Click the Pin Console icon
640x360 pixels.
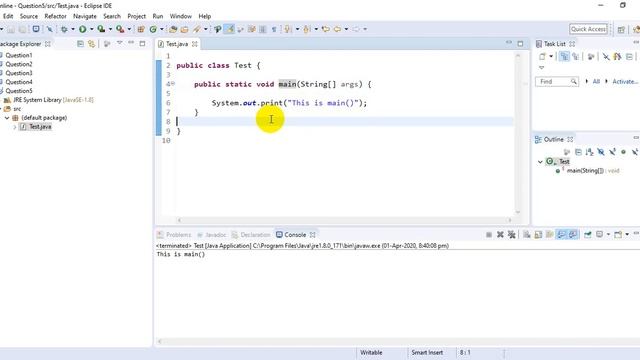tap(588, 235)
